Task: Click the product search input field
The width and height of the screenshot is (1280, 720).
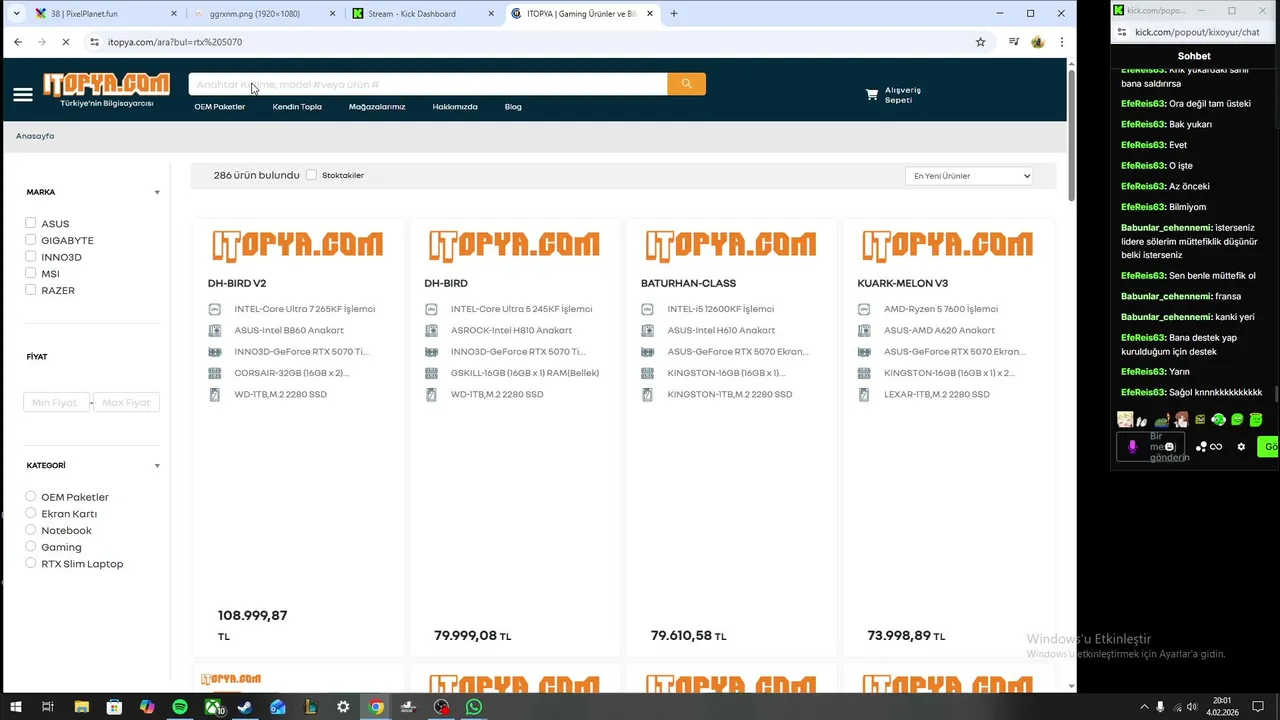Action: coord(428,84)
